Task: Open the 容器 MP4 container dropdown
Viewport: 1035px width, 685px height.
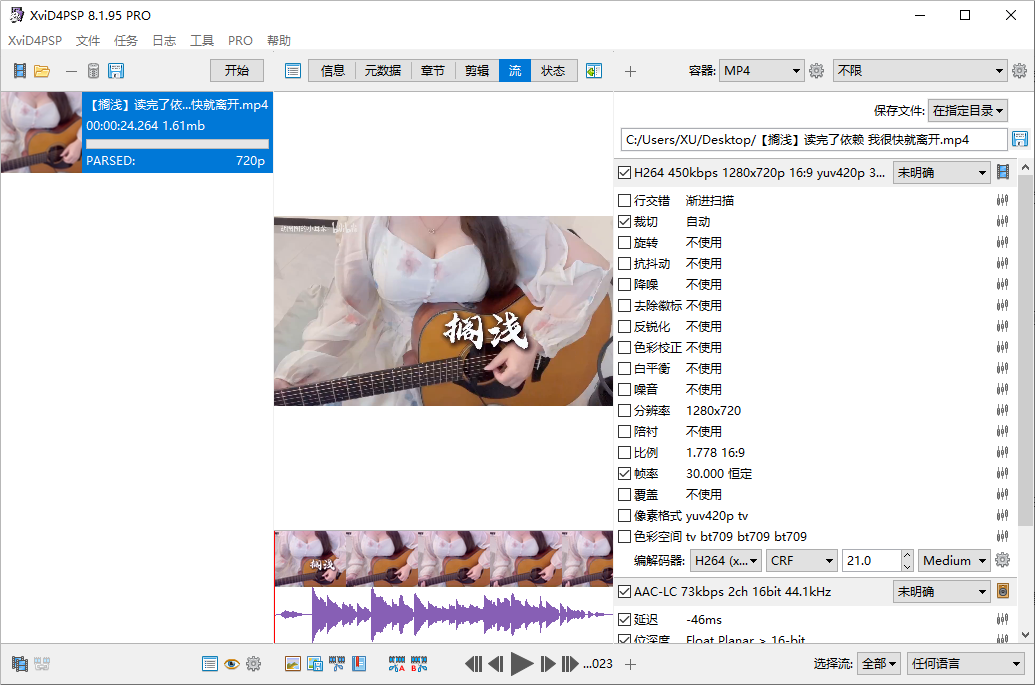Action: (761, 71)
